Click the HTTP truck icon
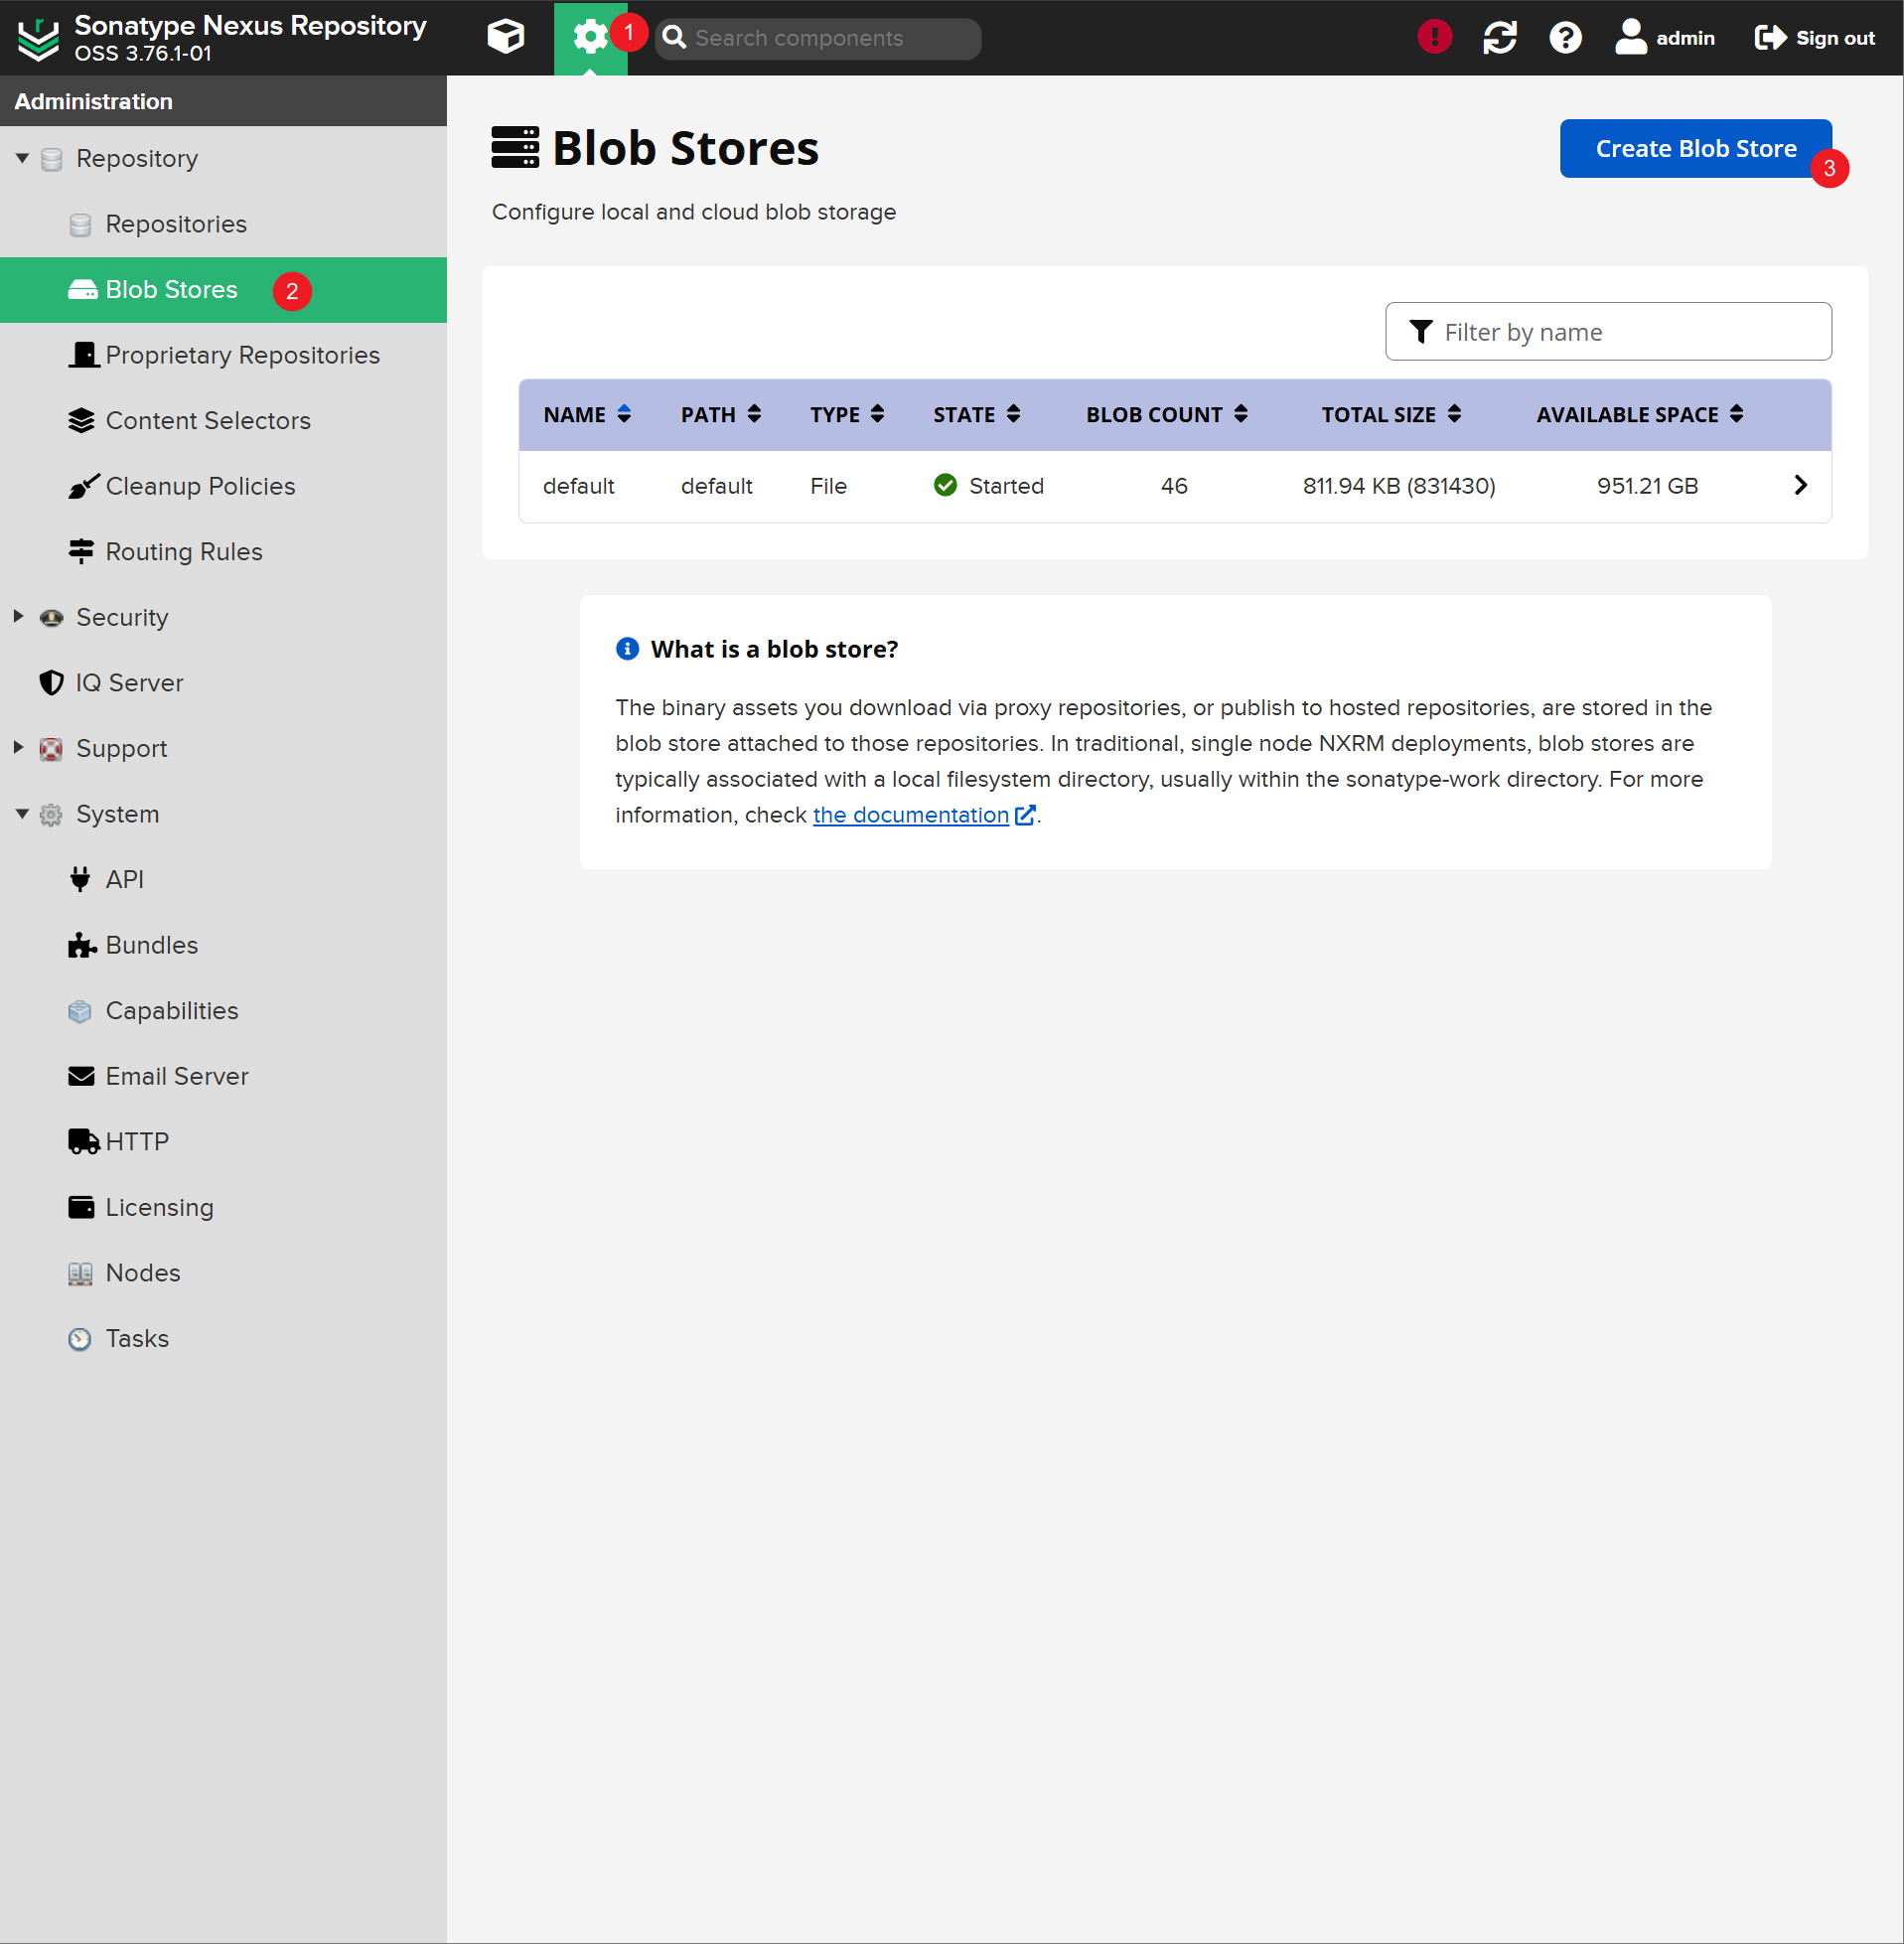 click(84, 1141)
